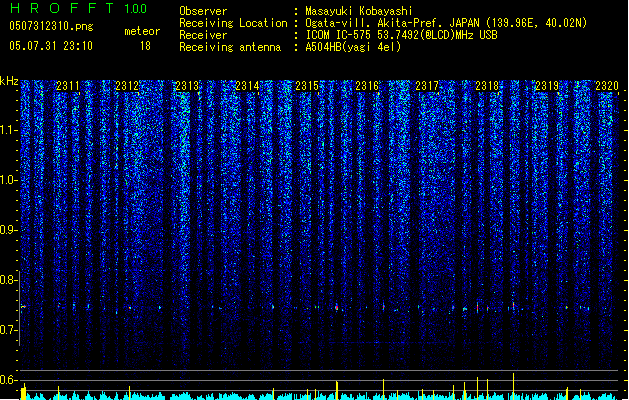Click observer name Masayuki Kobayashi
This screenshot has height=400, width=629.
coord(359,11)
